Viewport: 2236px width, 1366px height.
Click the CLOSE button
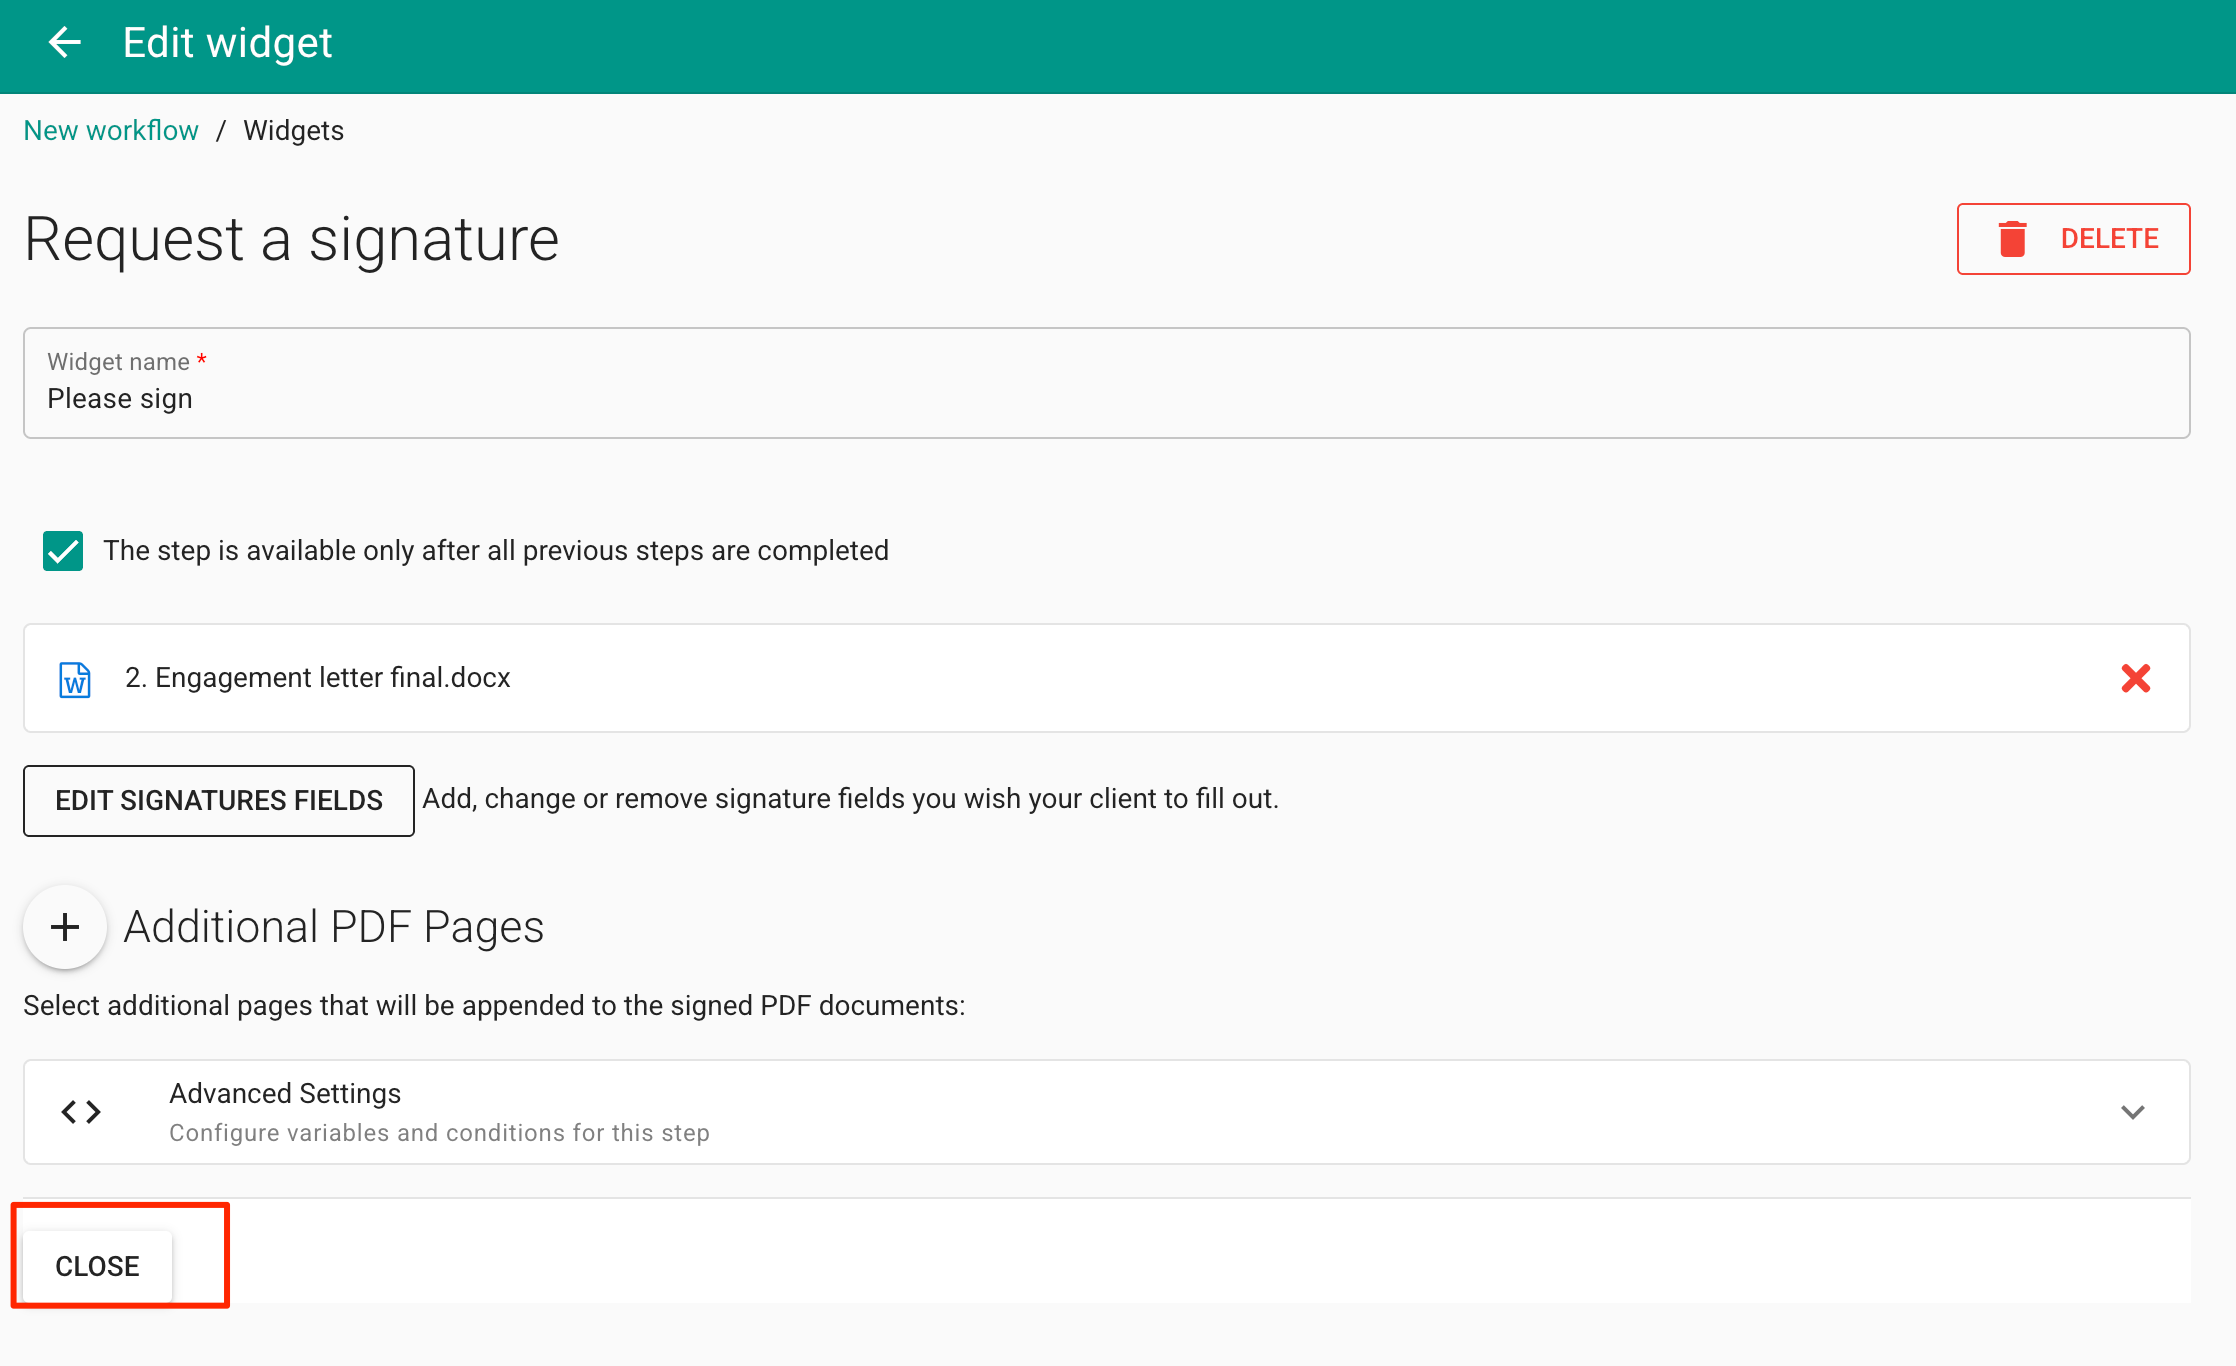click(97, 1266)
